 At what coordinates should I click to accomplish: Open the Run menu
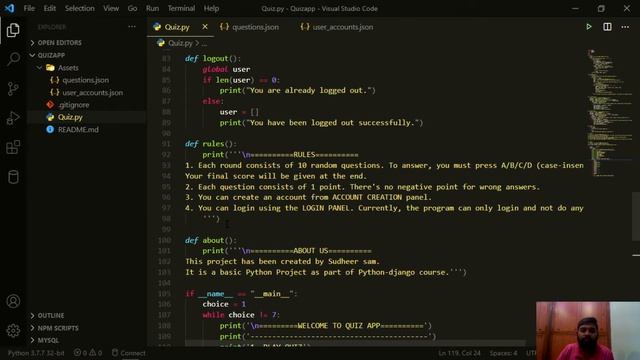152,8
